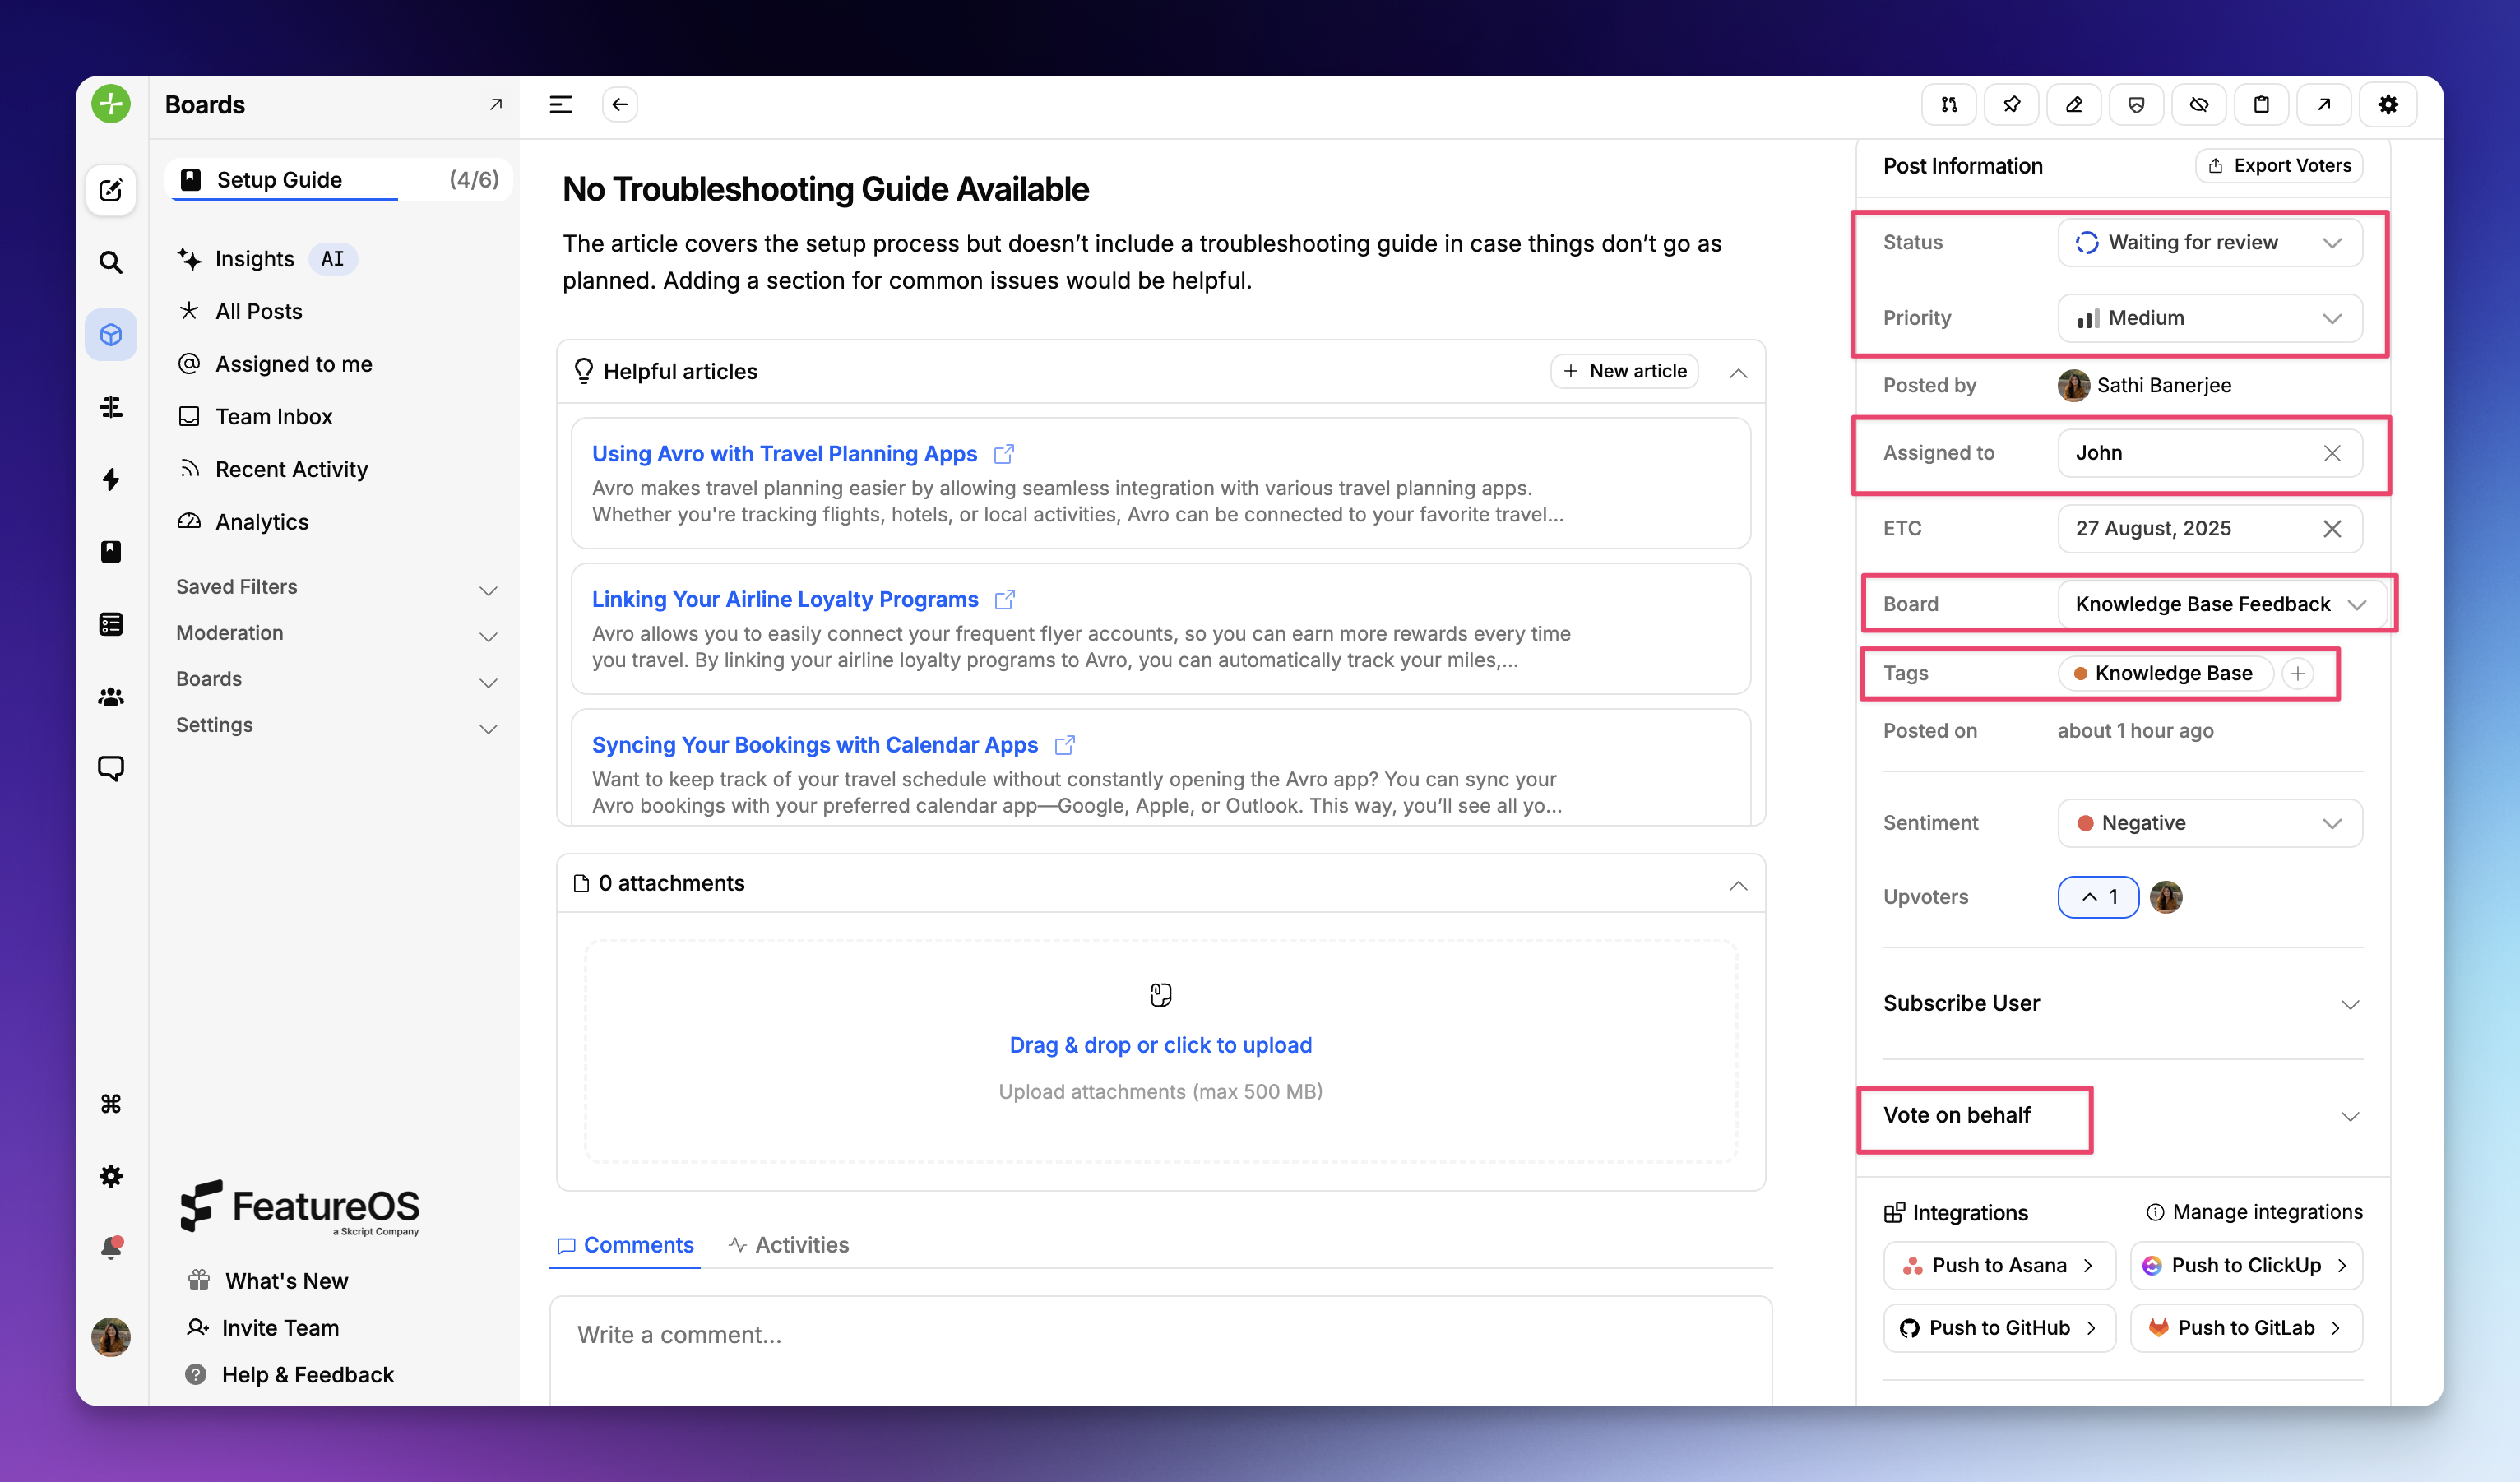
Task: Select the Boards cube icon in sidebar
Action: (110, 335)
